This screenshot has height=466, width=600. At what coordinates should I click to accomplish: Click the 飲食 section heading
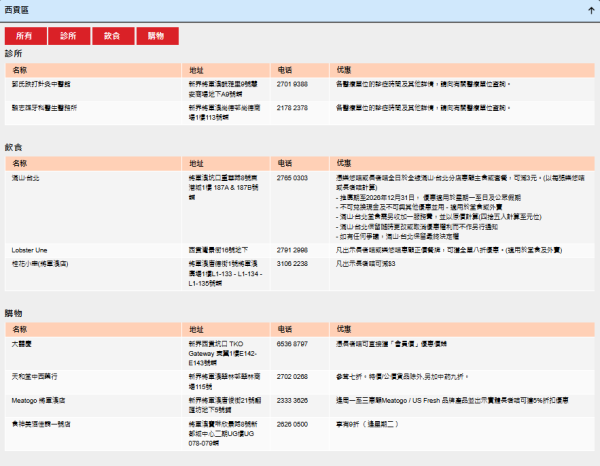tap(13, 147)
